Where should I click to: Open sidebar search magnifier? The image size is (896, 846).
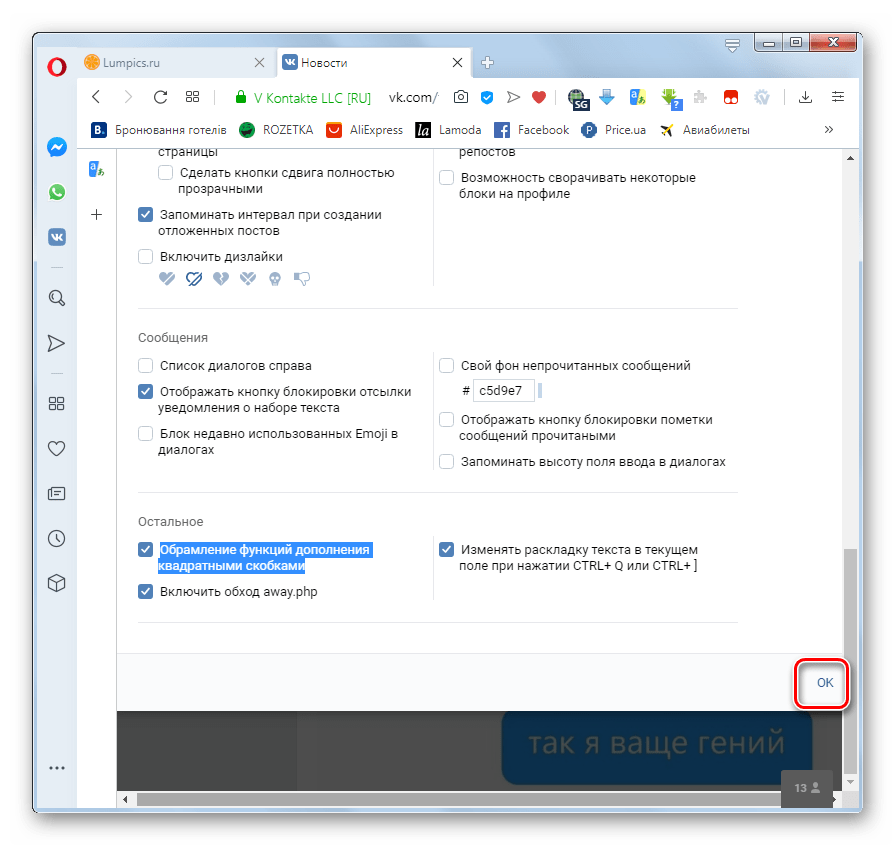click(57, 298)
